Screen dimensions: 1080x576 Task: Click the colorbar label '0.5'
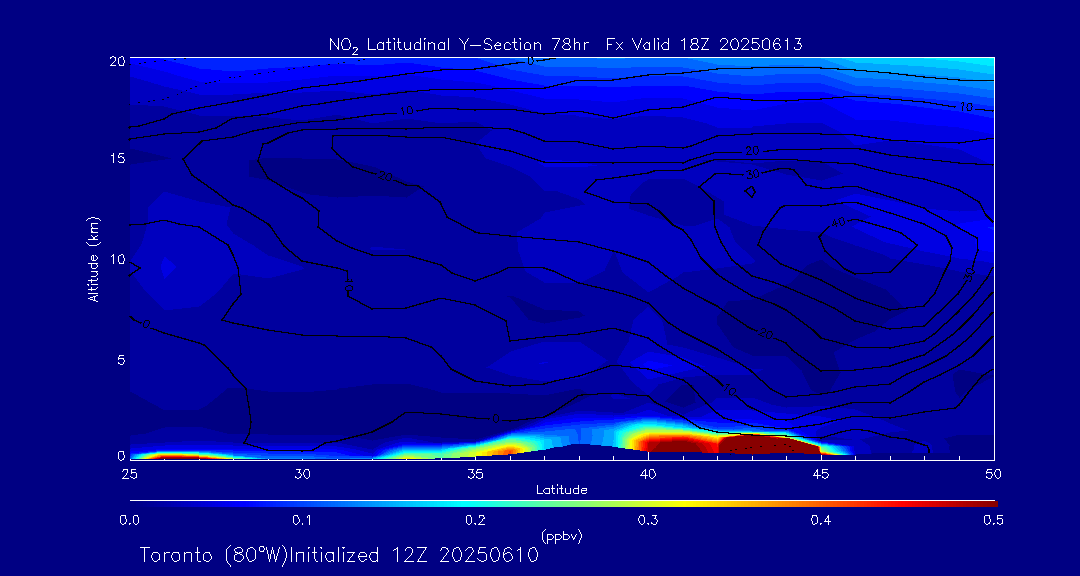click(993, 520)
